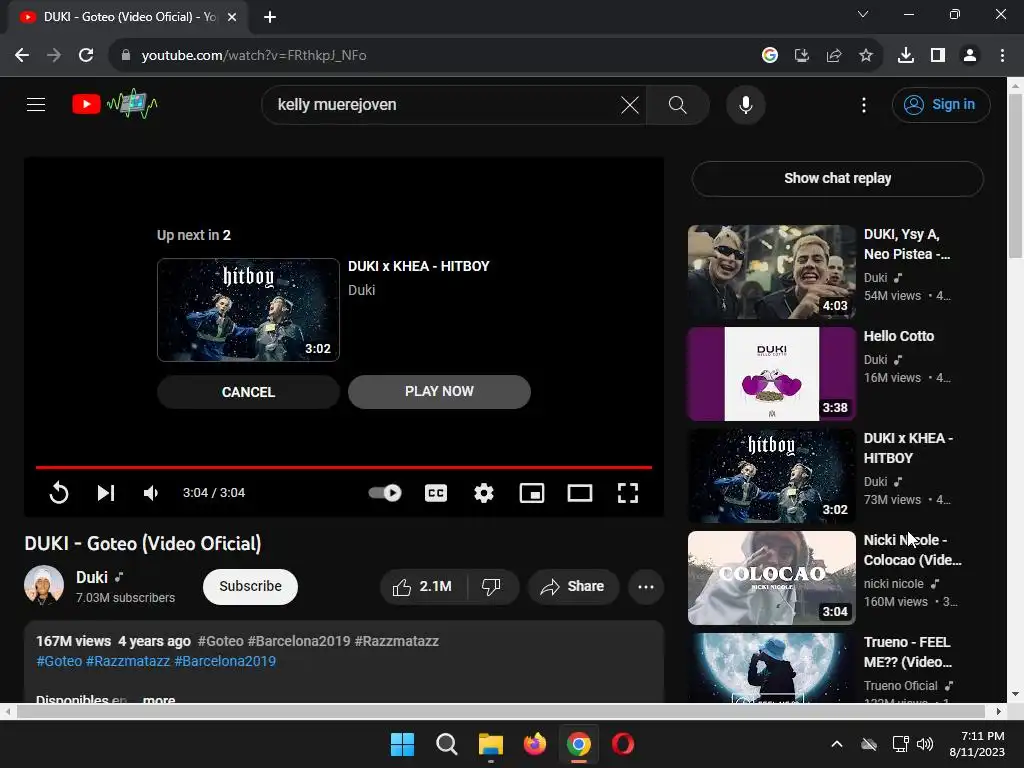Open #Razzmatazz blue hashtag link

(x=128, y=661)
